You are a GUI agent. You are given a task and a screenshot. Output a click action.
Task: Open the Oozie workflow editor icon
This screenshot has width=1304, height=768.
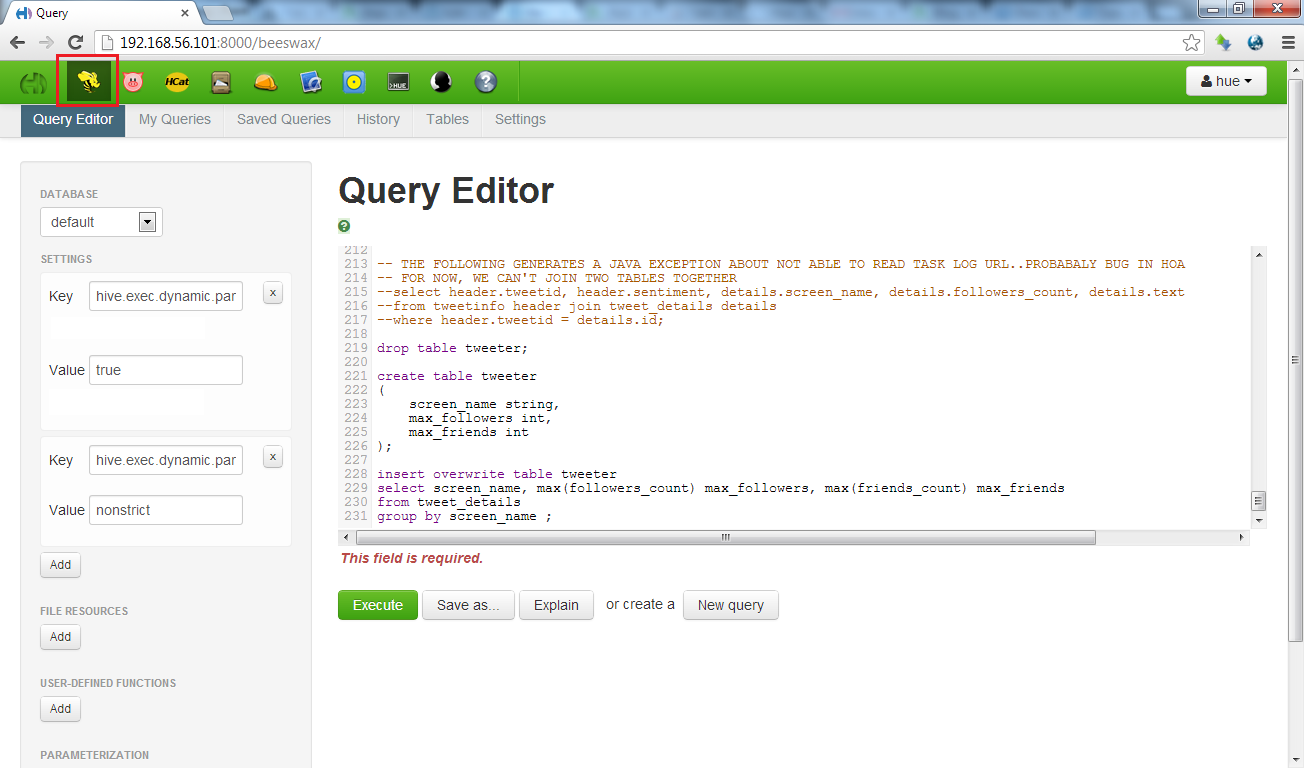point(310,82)
